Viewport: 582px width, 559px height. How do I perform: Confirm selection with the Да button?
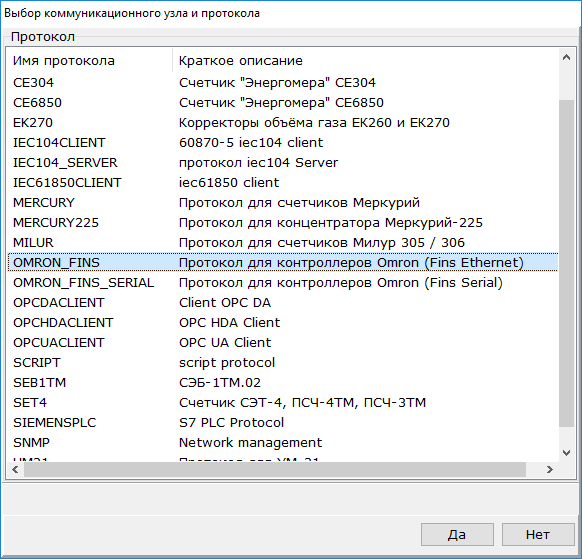(x=457, y=535)
